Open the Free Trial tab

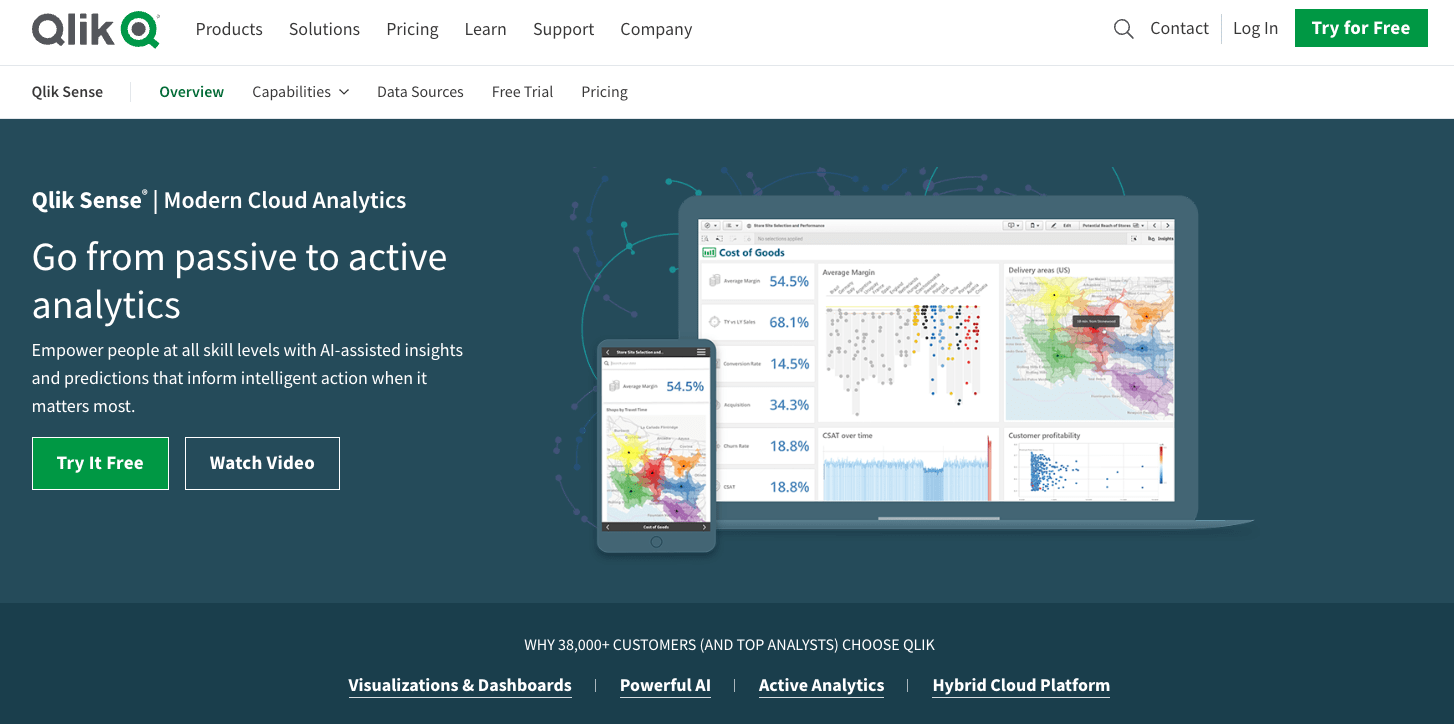coord(522,92)
